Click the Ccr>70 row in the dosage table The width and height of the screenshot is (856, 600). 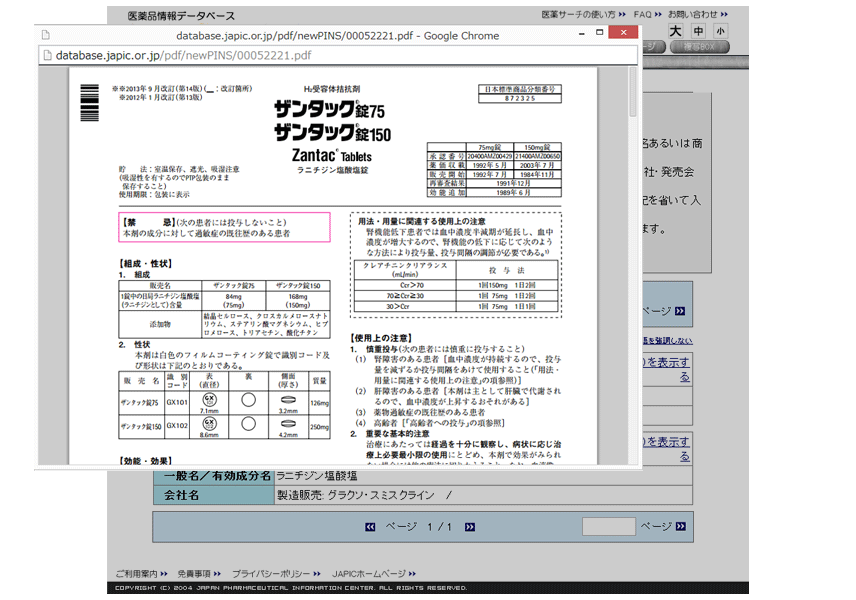(456, 285)
